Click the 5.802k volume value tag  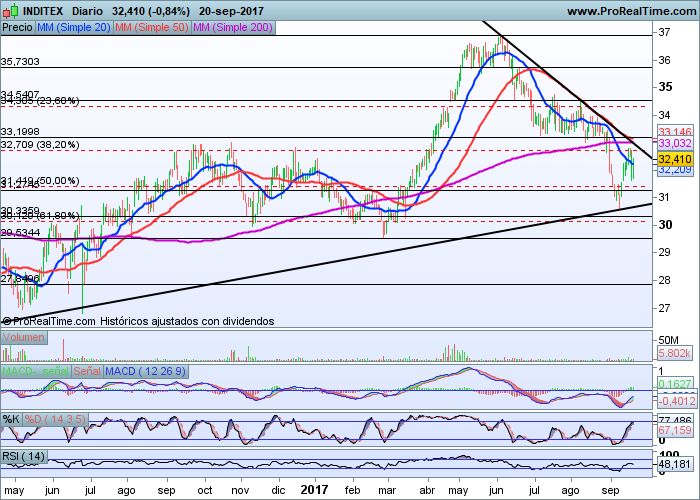tap(675, 353)
